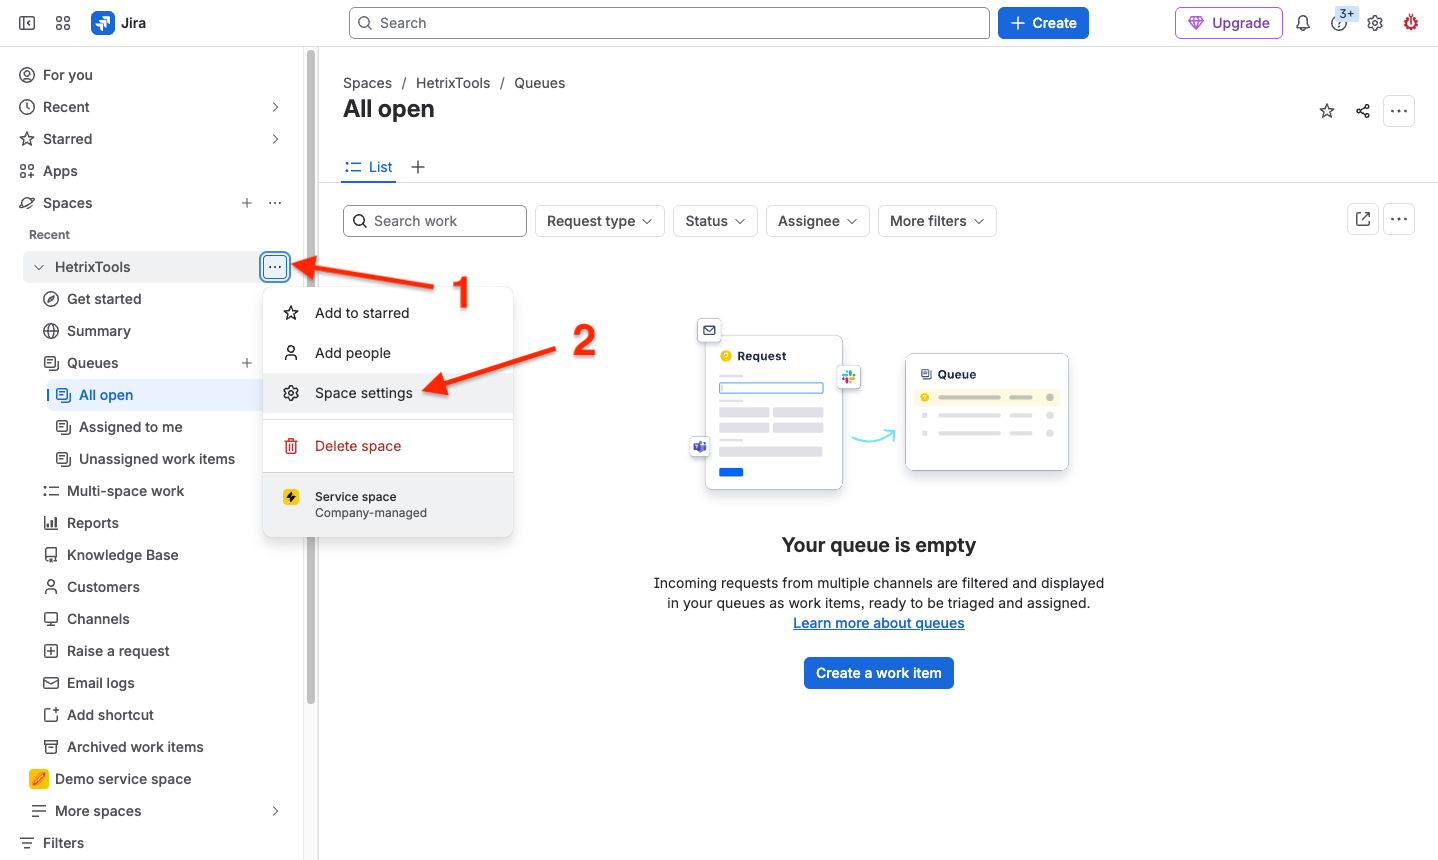Choose Delete space in the menu
This screenshot has height=860, width=1438.
click(388, 446)
